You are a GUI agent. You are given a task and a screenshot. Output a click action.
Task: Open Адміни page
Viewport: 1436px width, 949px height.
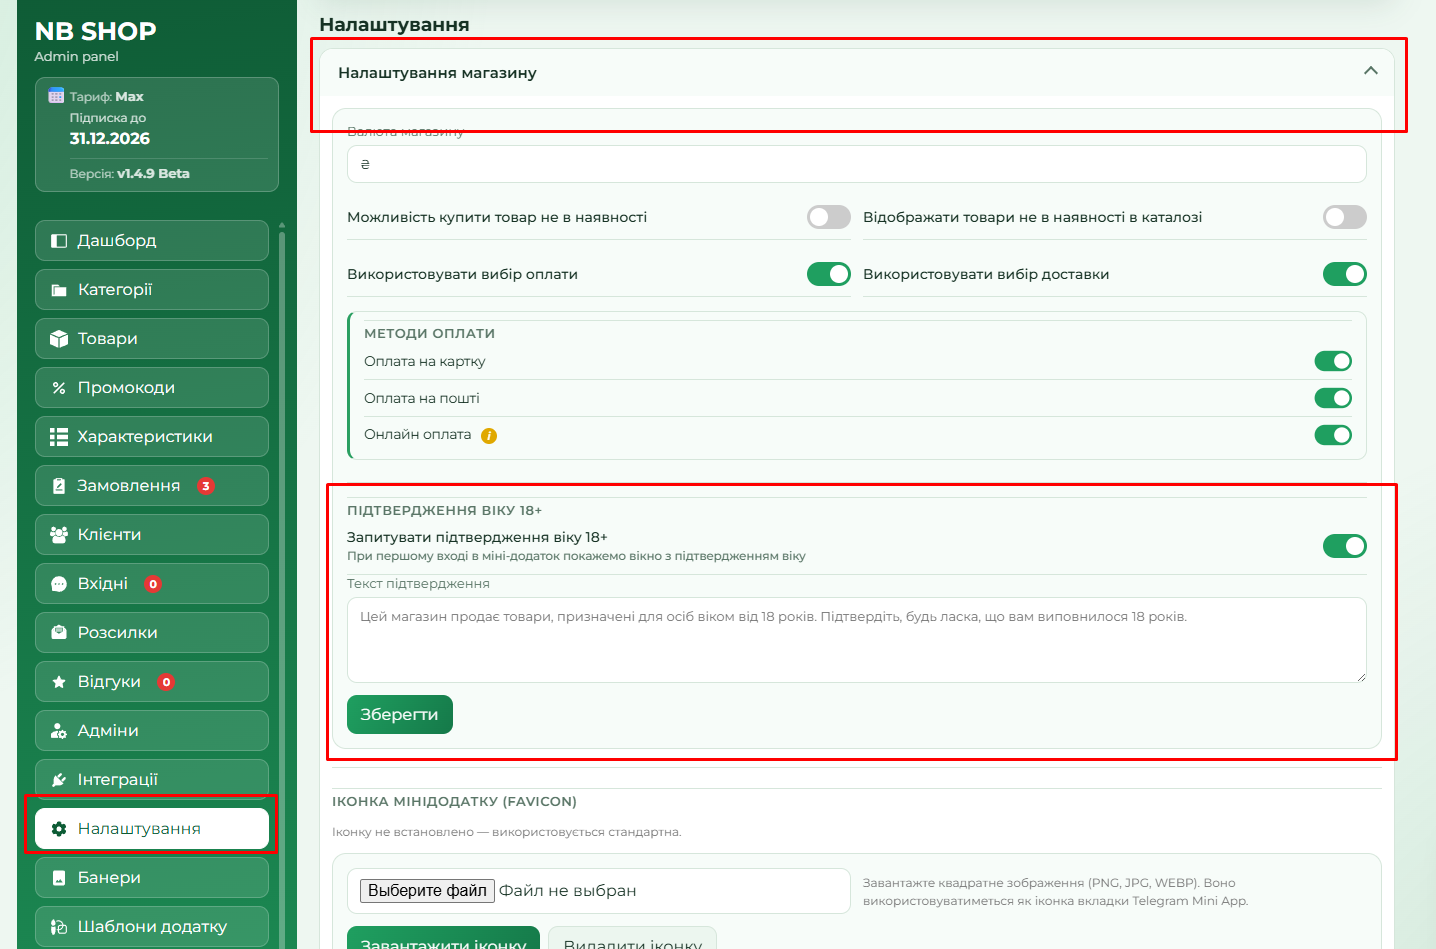coord(152,730)
